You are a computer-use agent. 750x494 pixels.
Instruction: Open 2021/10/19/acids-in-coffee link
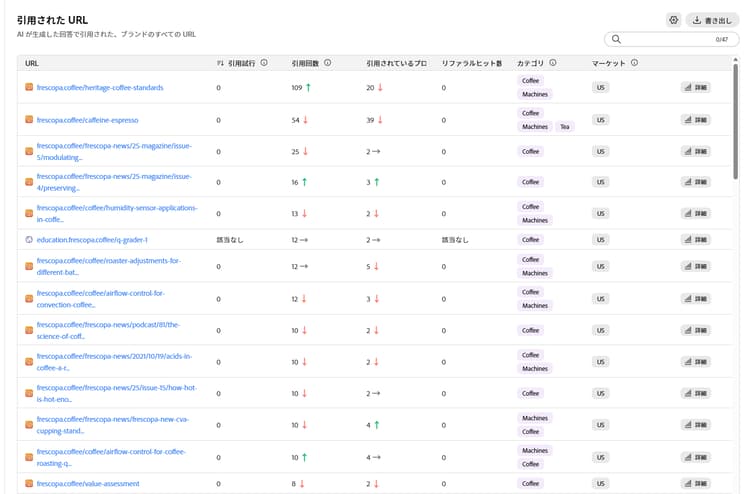tap(114, 362)
